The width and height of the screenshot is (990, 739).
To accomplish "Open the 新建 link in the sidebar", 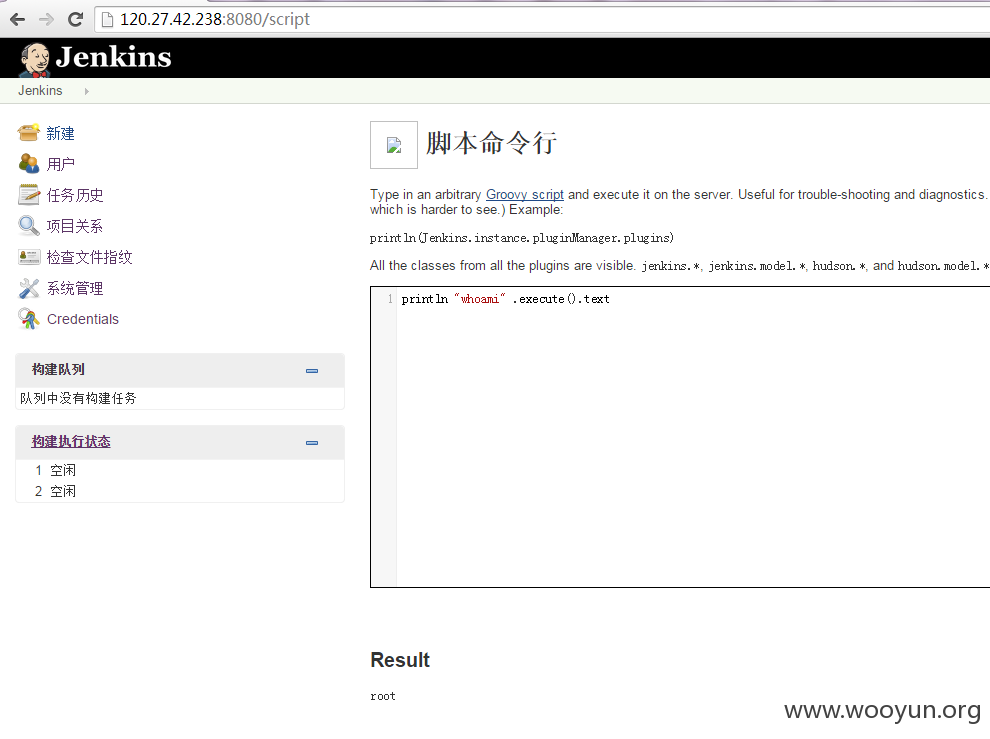I will tap(61, 133).
